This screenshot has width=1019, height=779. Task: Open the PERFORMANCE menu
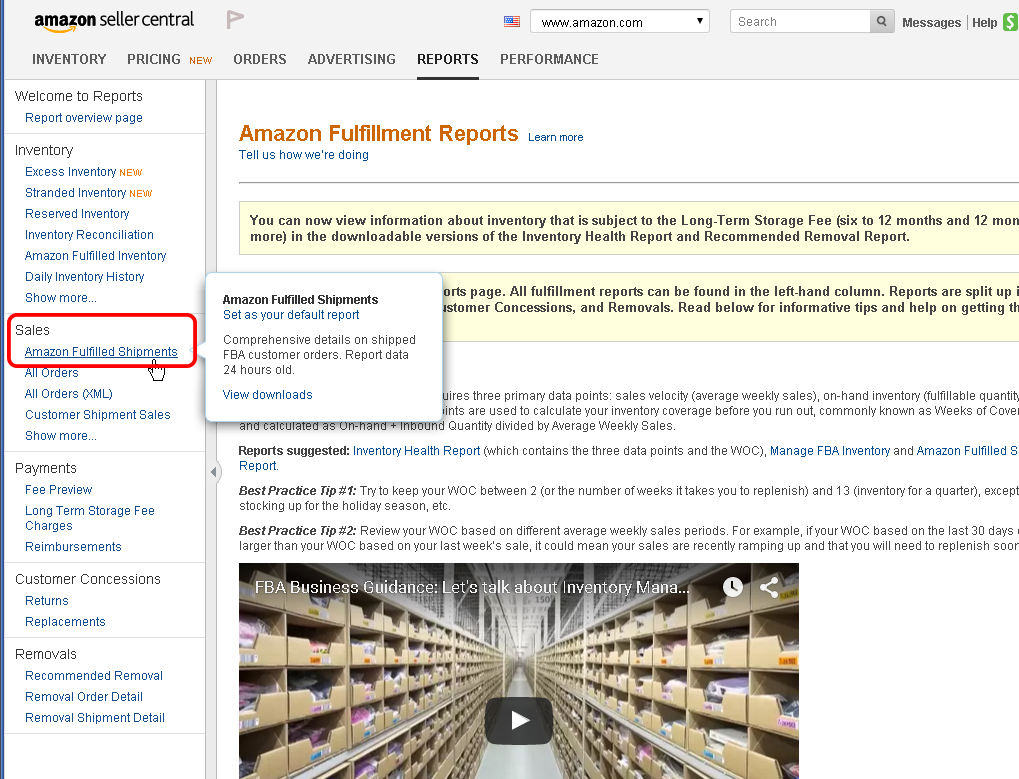[549, 59]
